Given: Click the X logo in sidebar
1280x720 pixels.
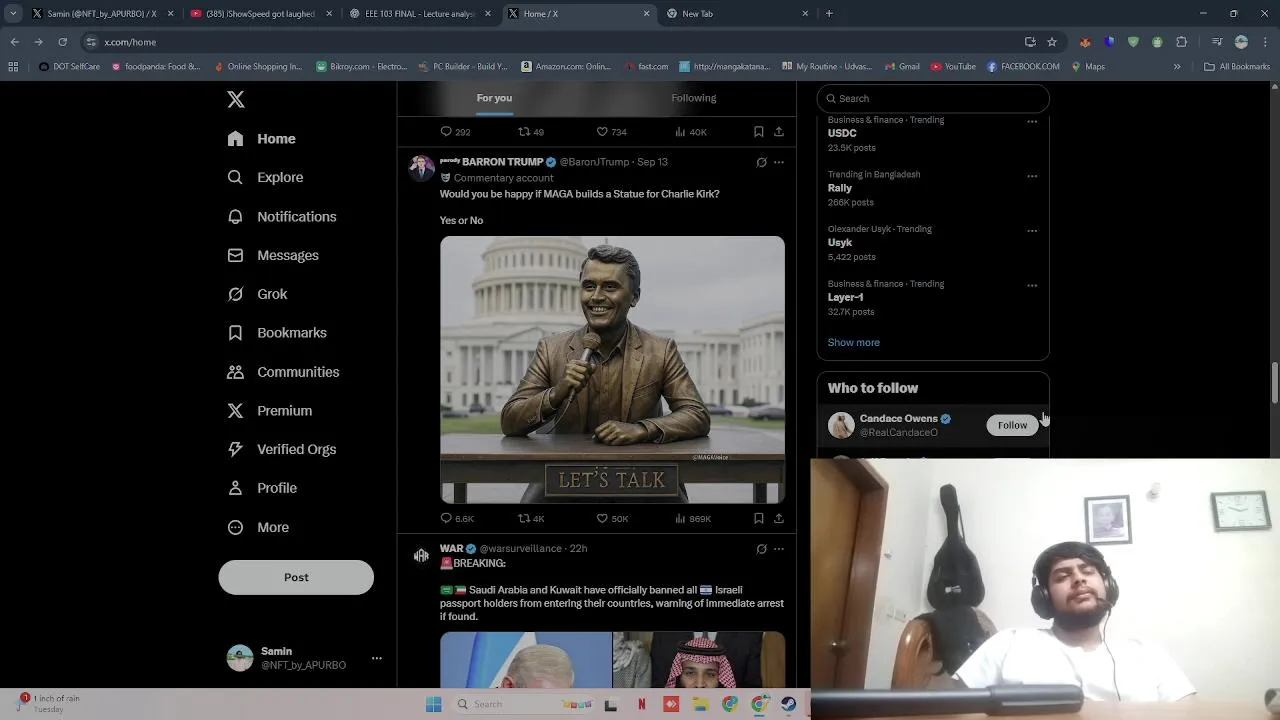Looking at the screenshot, I should 236,99.
